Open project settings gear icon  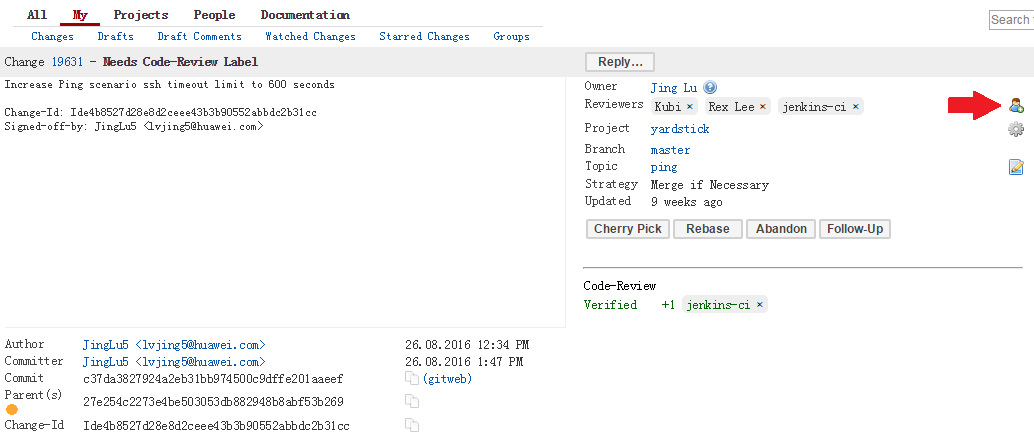(x=1016, y=129)
